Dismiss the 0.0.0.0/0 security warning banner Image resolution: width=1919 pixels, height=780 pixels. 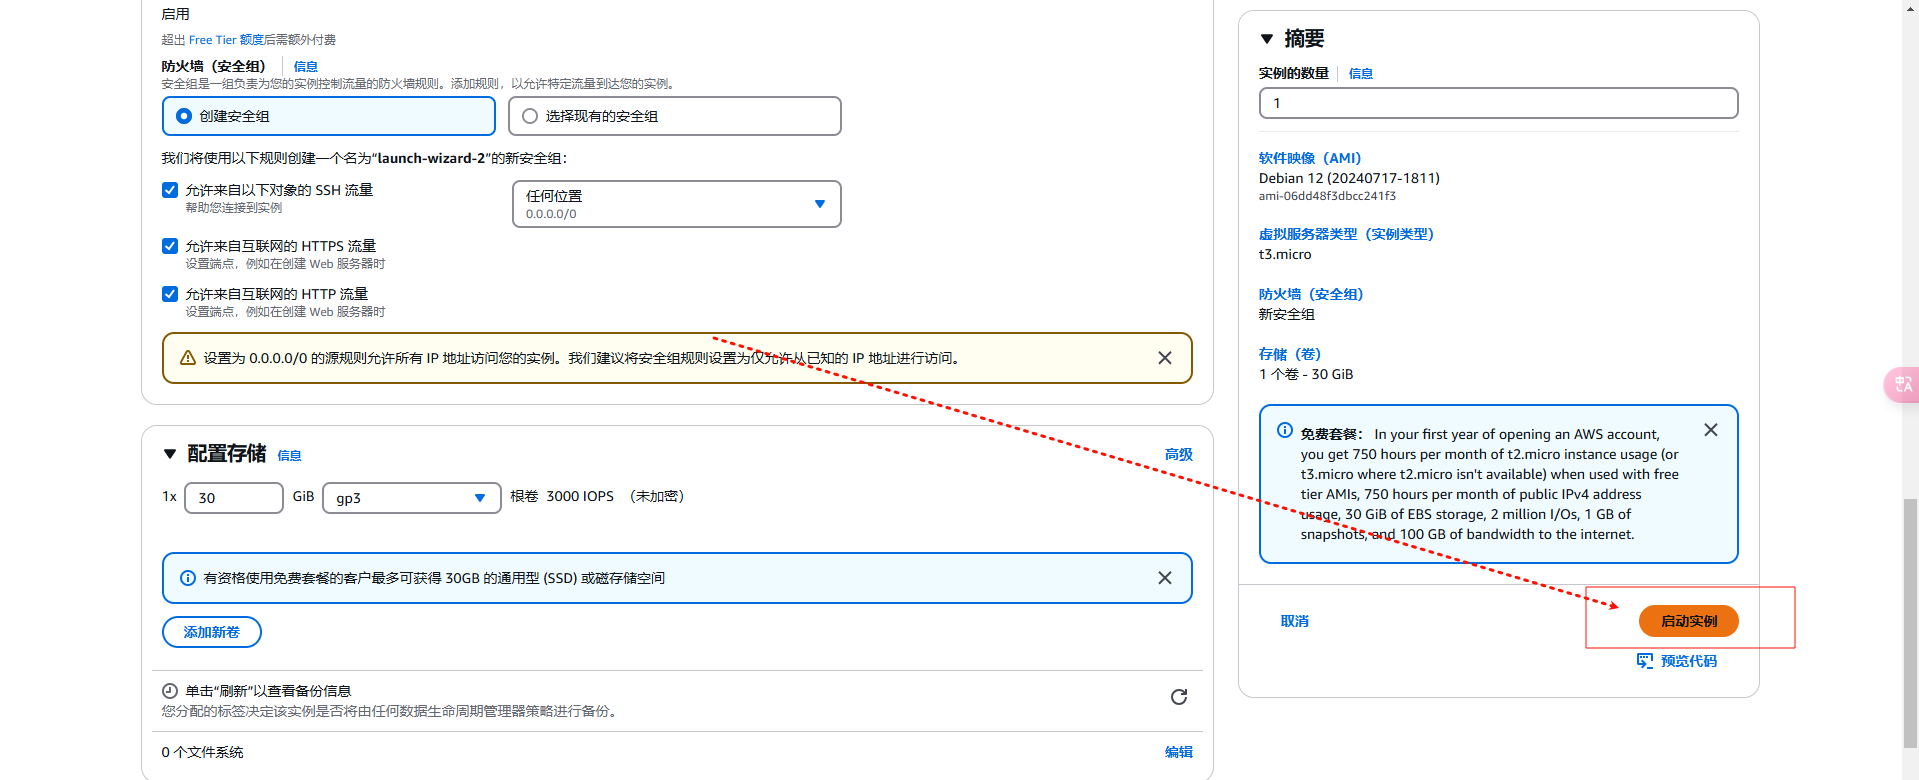1164,358
